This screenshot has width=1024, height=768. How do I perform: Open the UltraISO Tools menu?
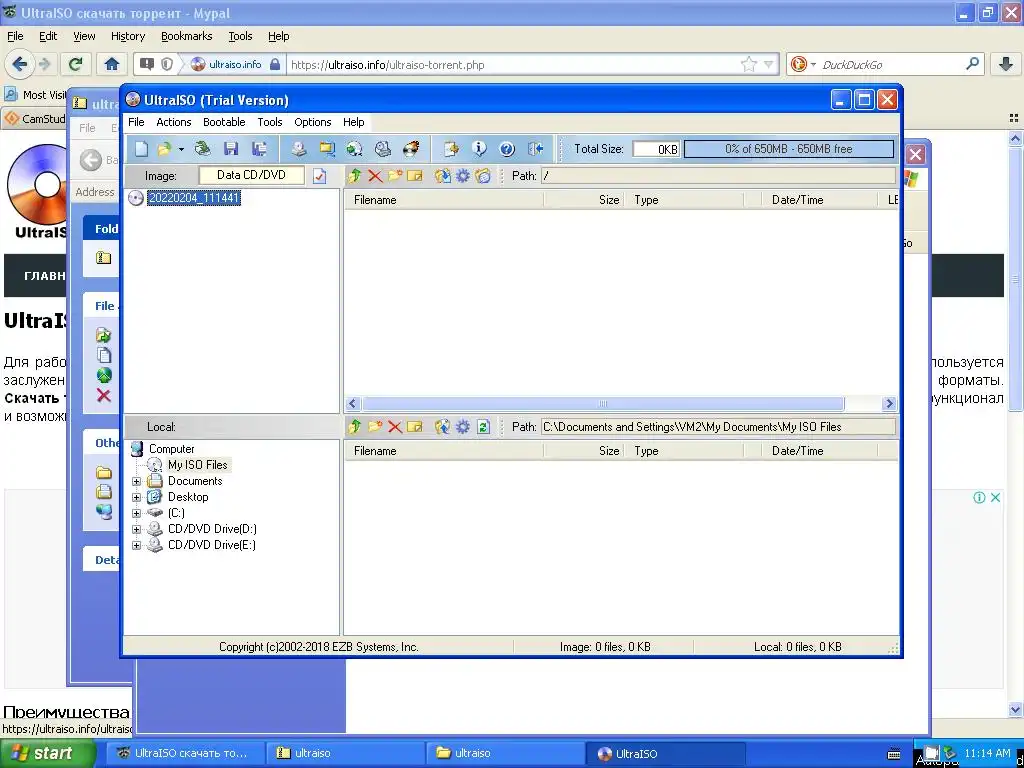270,122
